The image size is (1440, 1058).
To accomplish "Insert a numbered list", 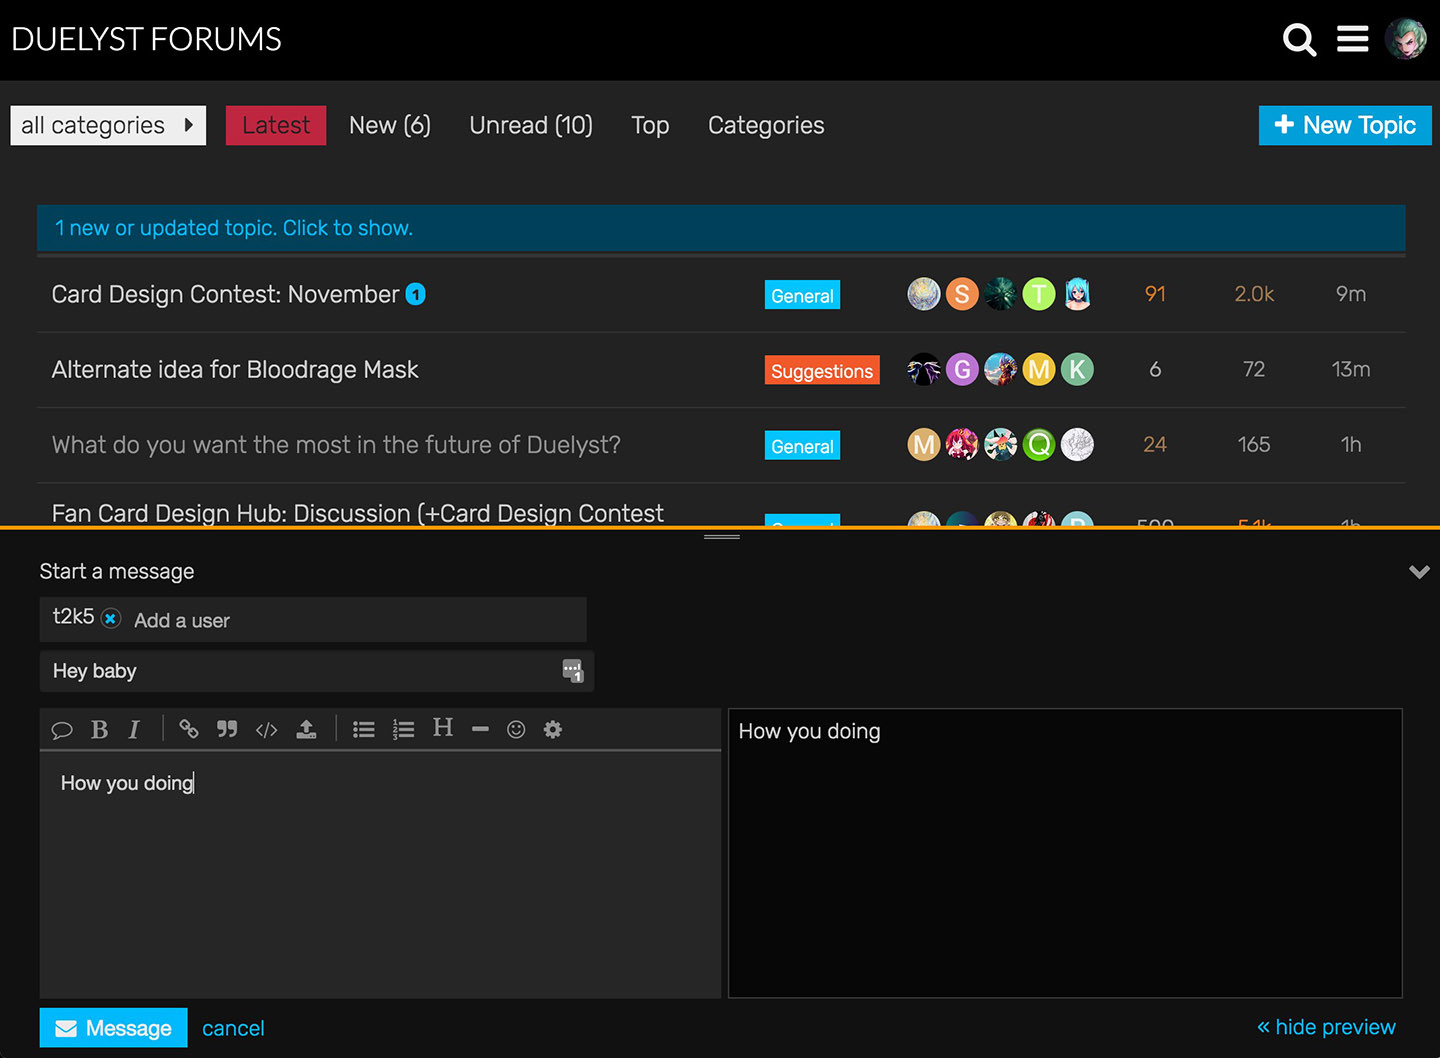I will click(403, 730).
